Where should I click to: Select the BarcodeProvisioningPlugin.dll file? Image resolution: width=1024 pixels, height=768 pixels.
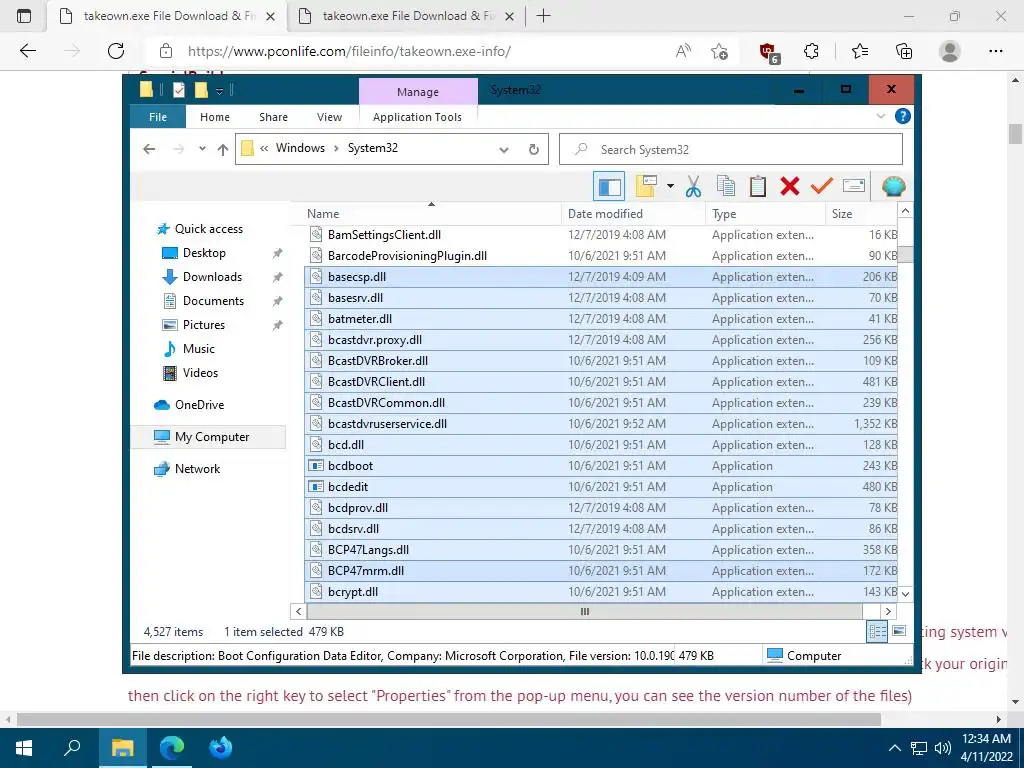point(601,255)
